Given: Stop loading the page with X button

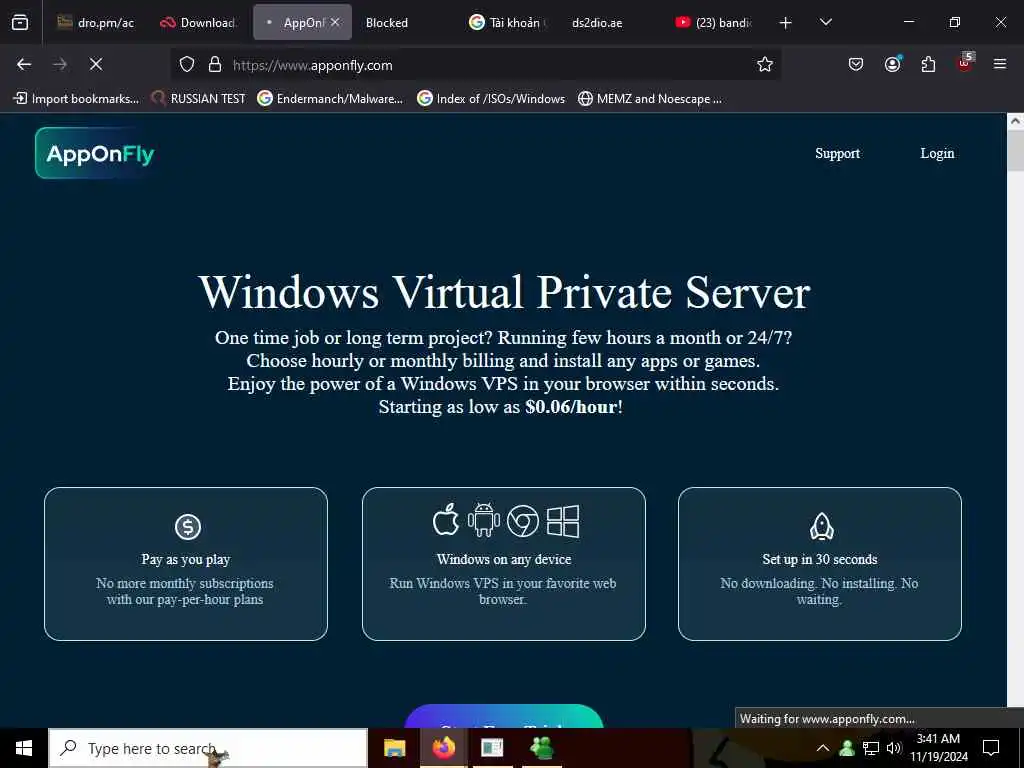Looking at the screenshot, I should click(95, 64).
